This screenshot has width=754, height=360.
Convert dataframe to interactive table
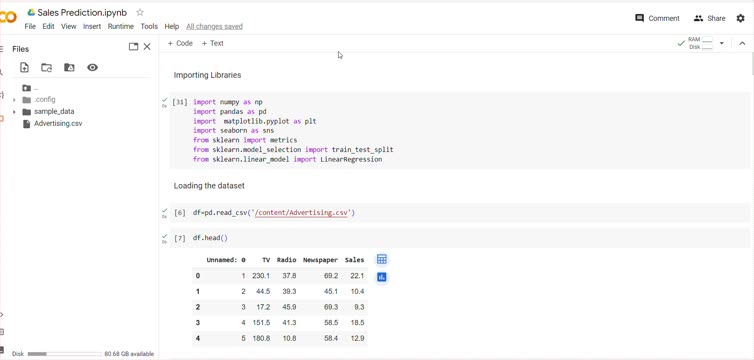point(382,260)
